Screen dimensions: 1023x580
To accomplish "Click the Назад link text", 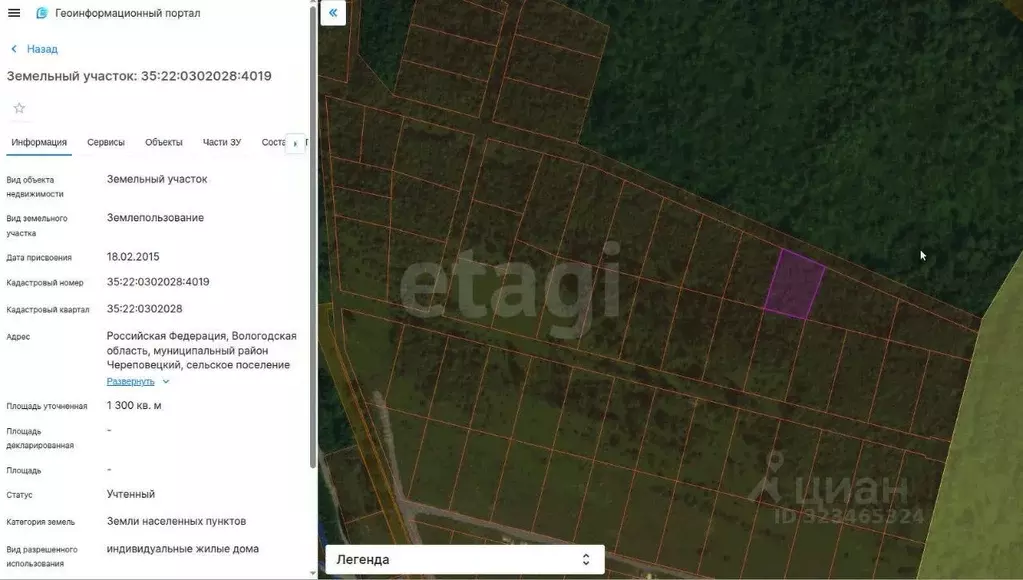I will click(x=42, y=49).
